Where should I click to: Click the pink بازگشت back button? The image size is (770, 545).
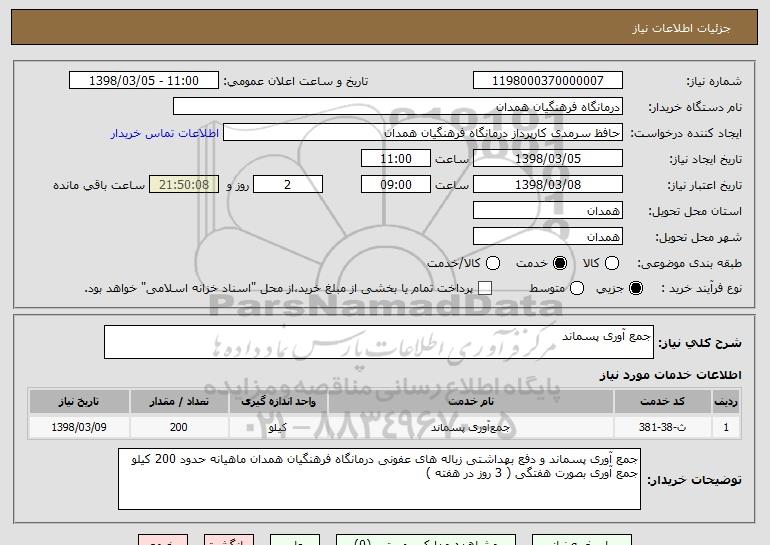click(229, 540)
